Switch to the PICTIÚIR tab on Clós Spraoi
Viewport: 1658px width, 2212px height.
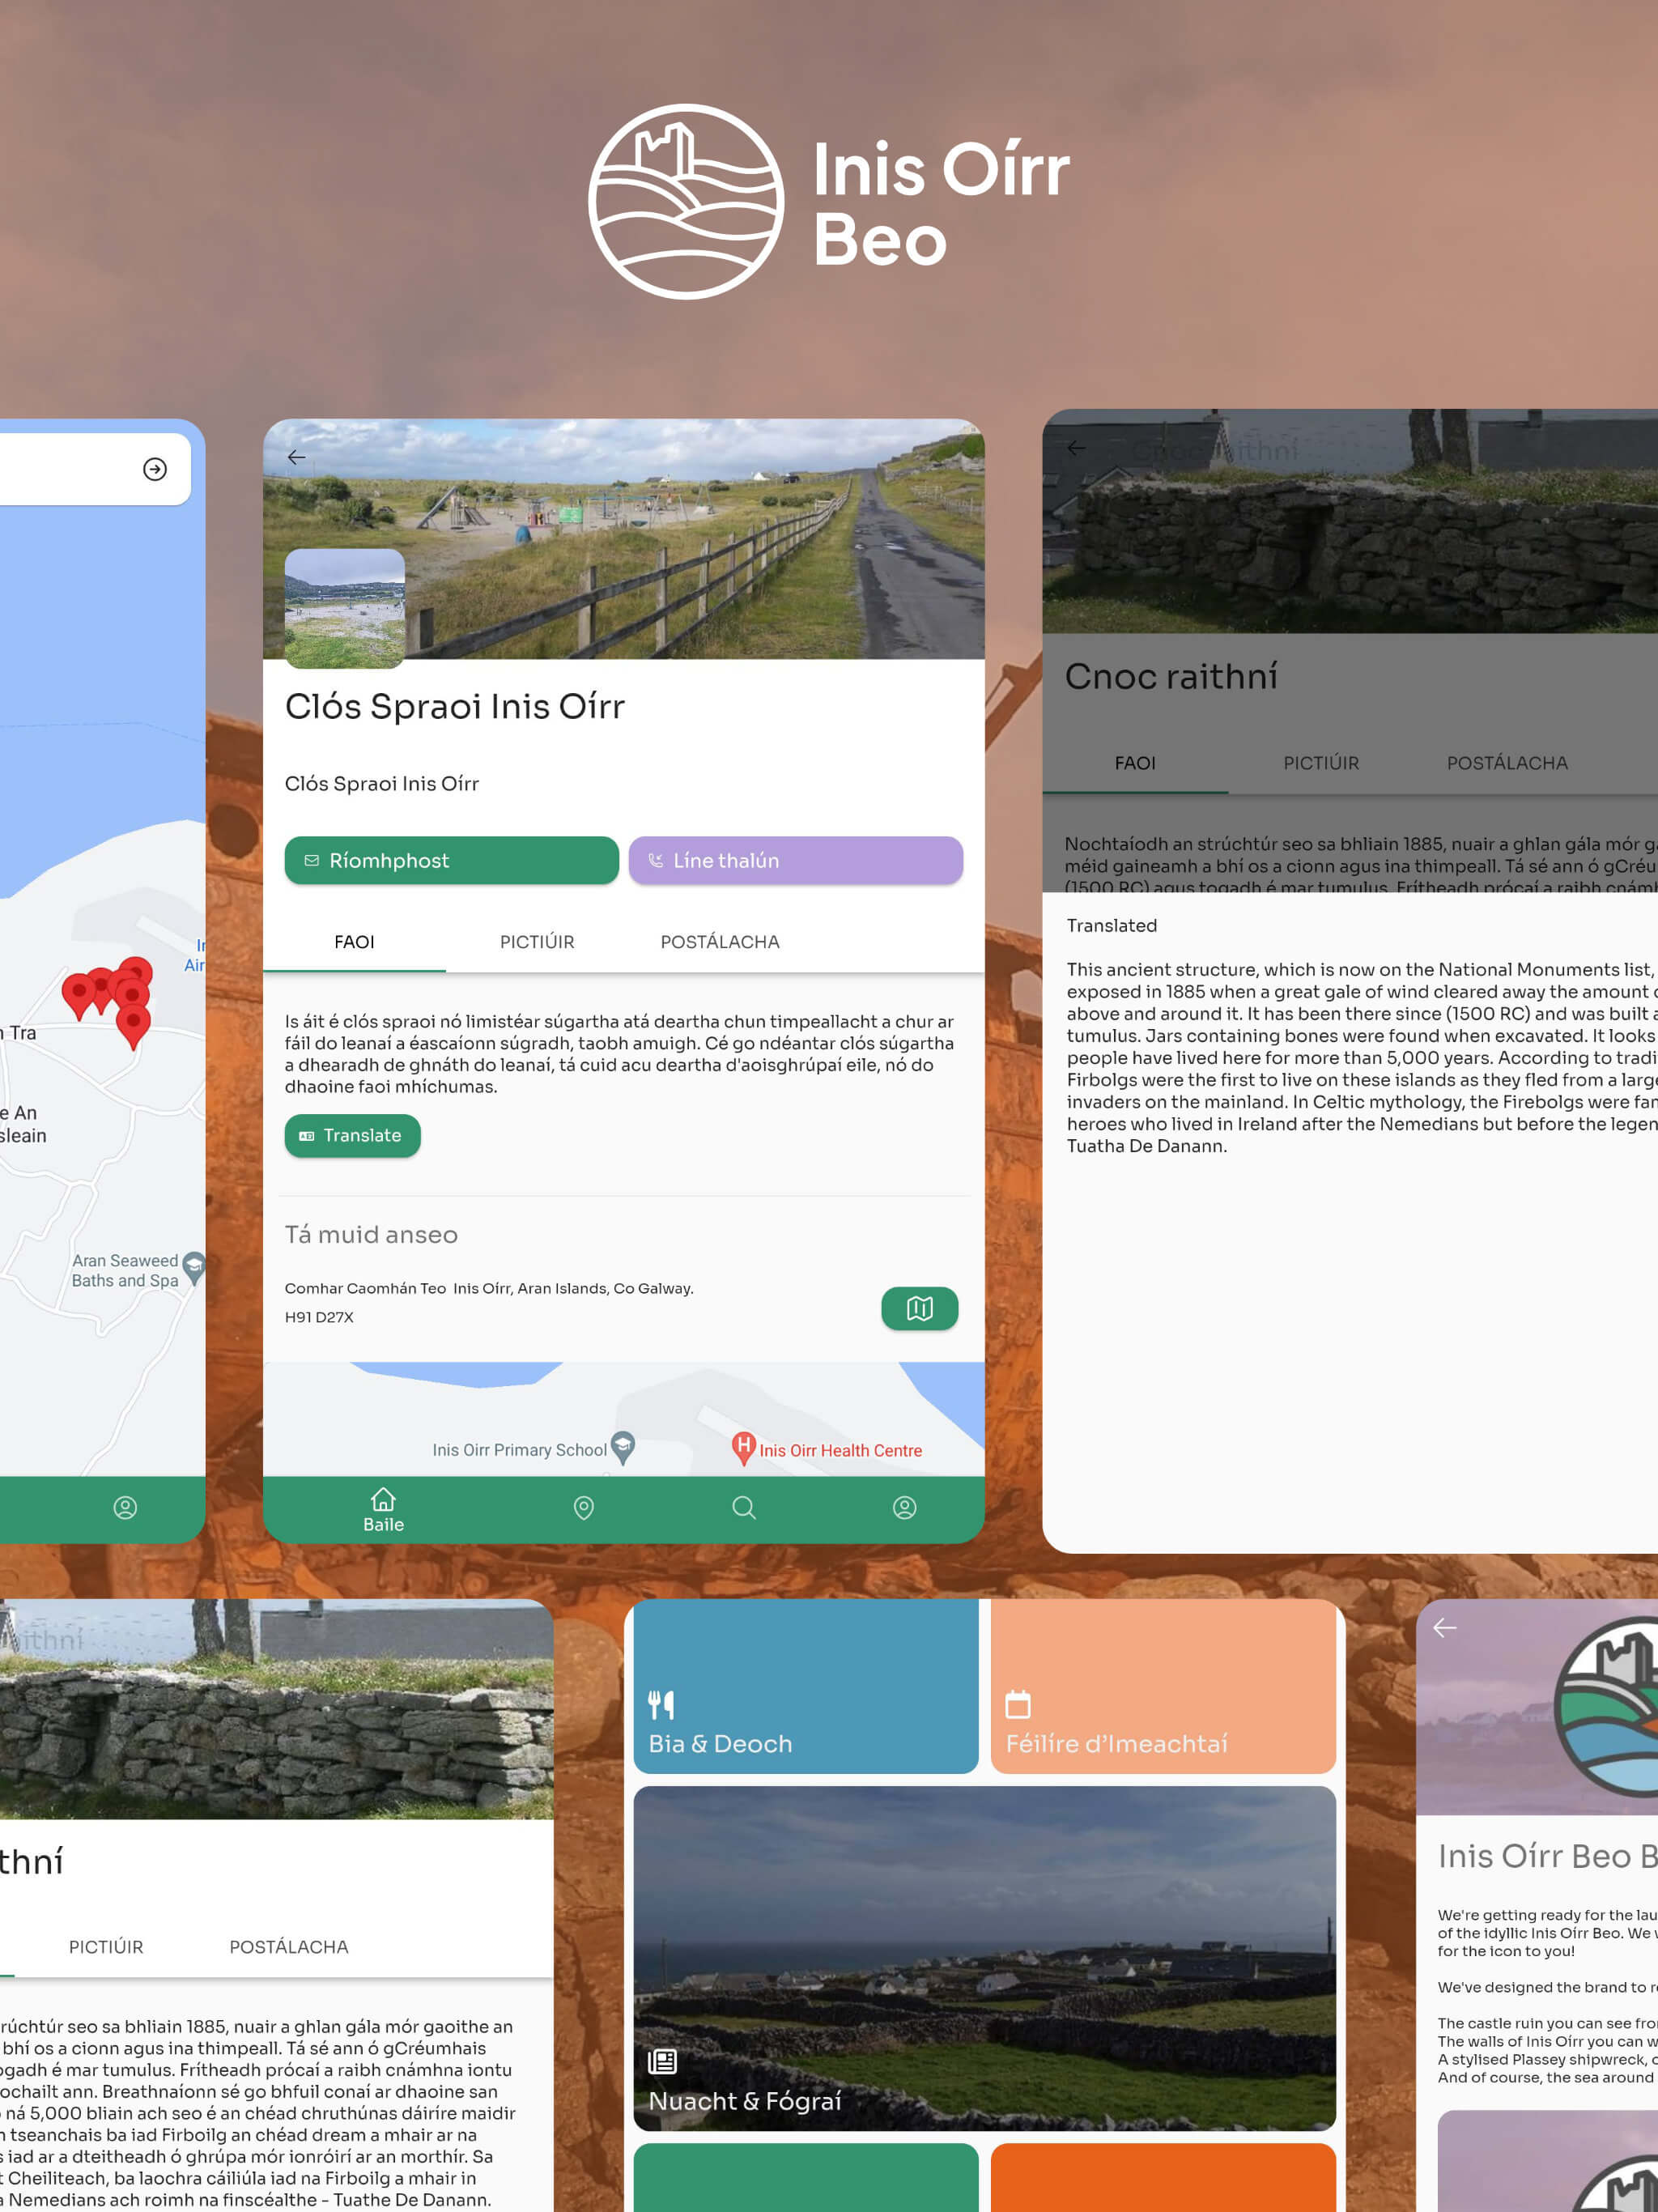(x=537, y=942)
